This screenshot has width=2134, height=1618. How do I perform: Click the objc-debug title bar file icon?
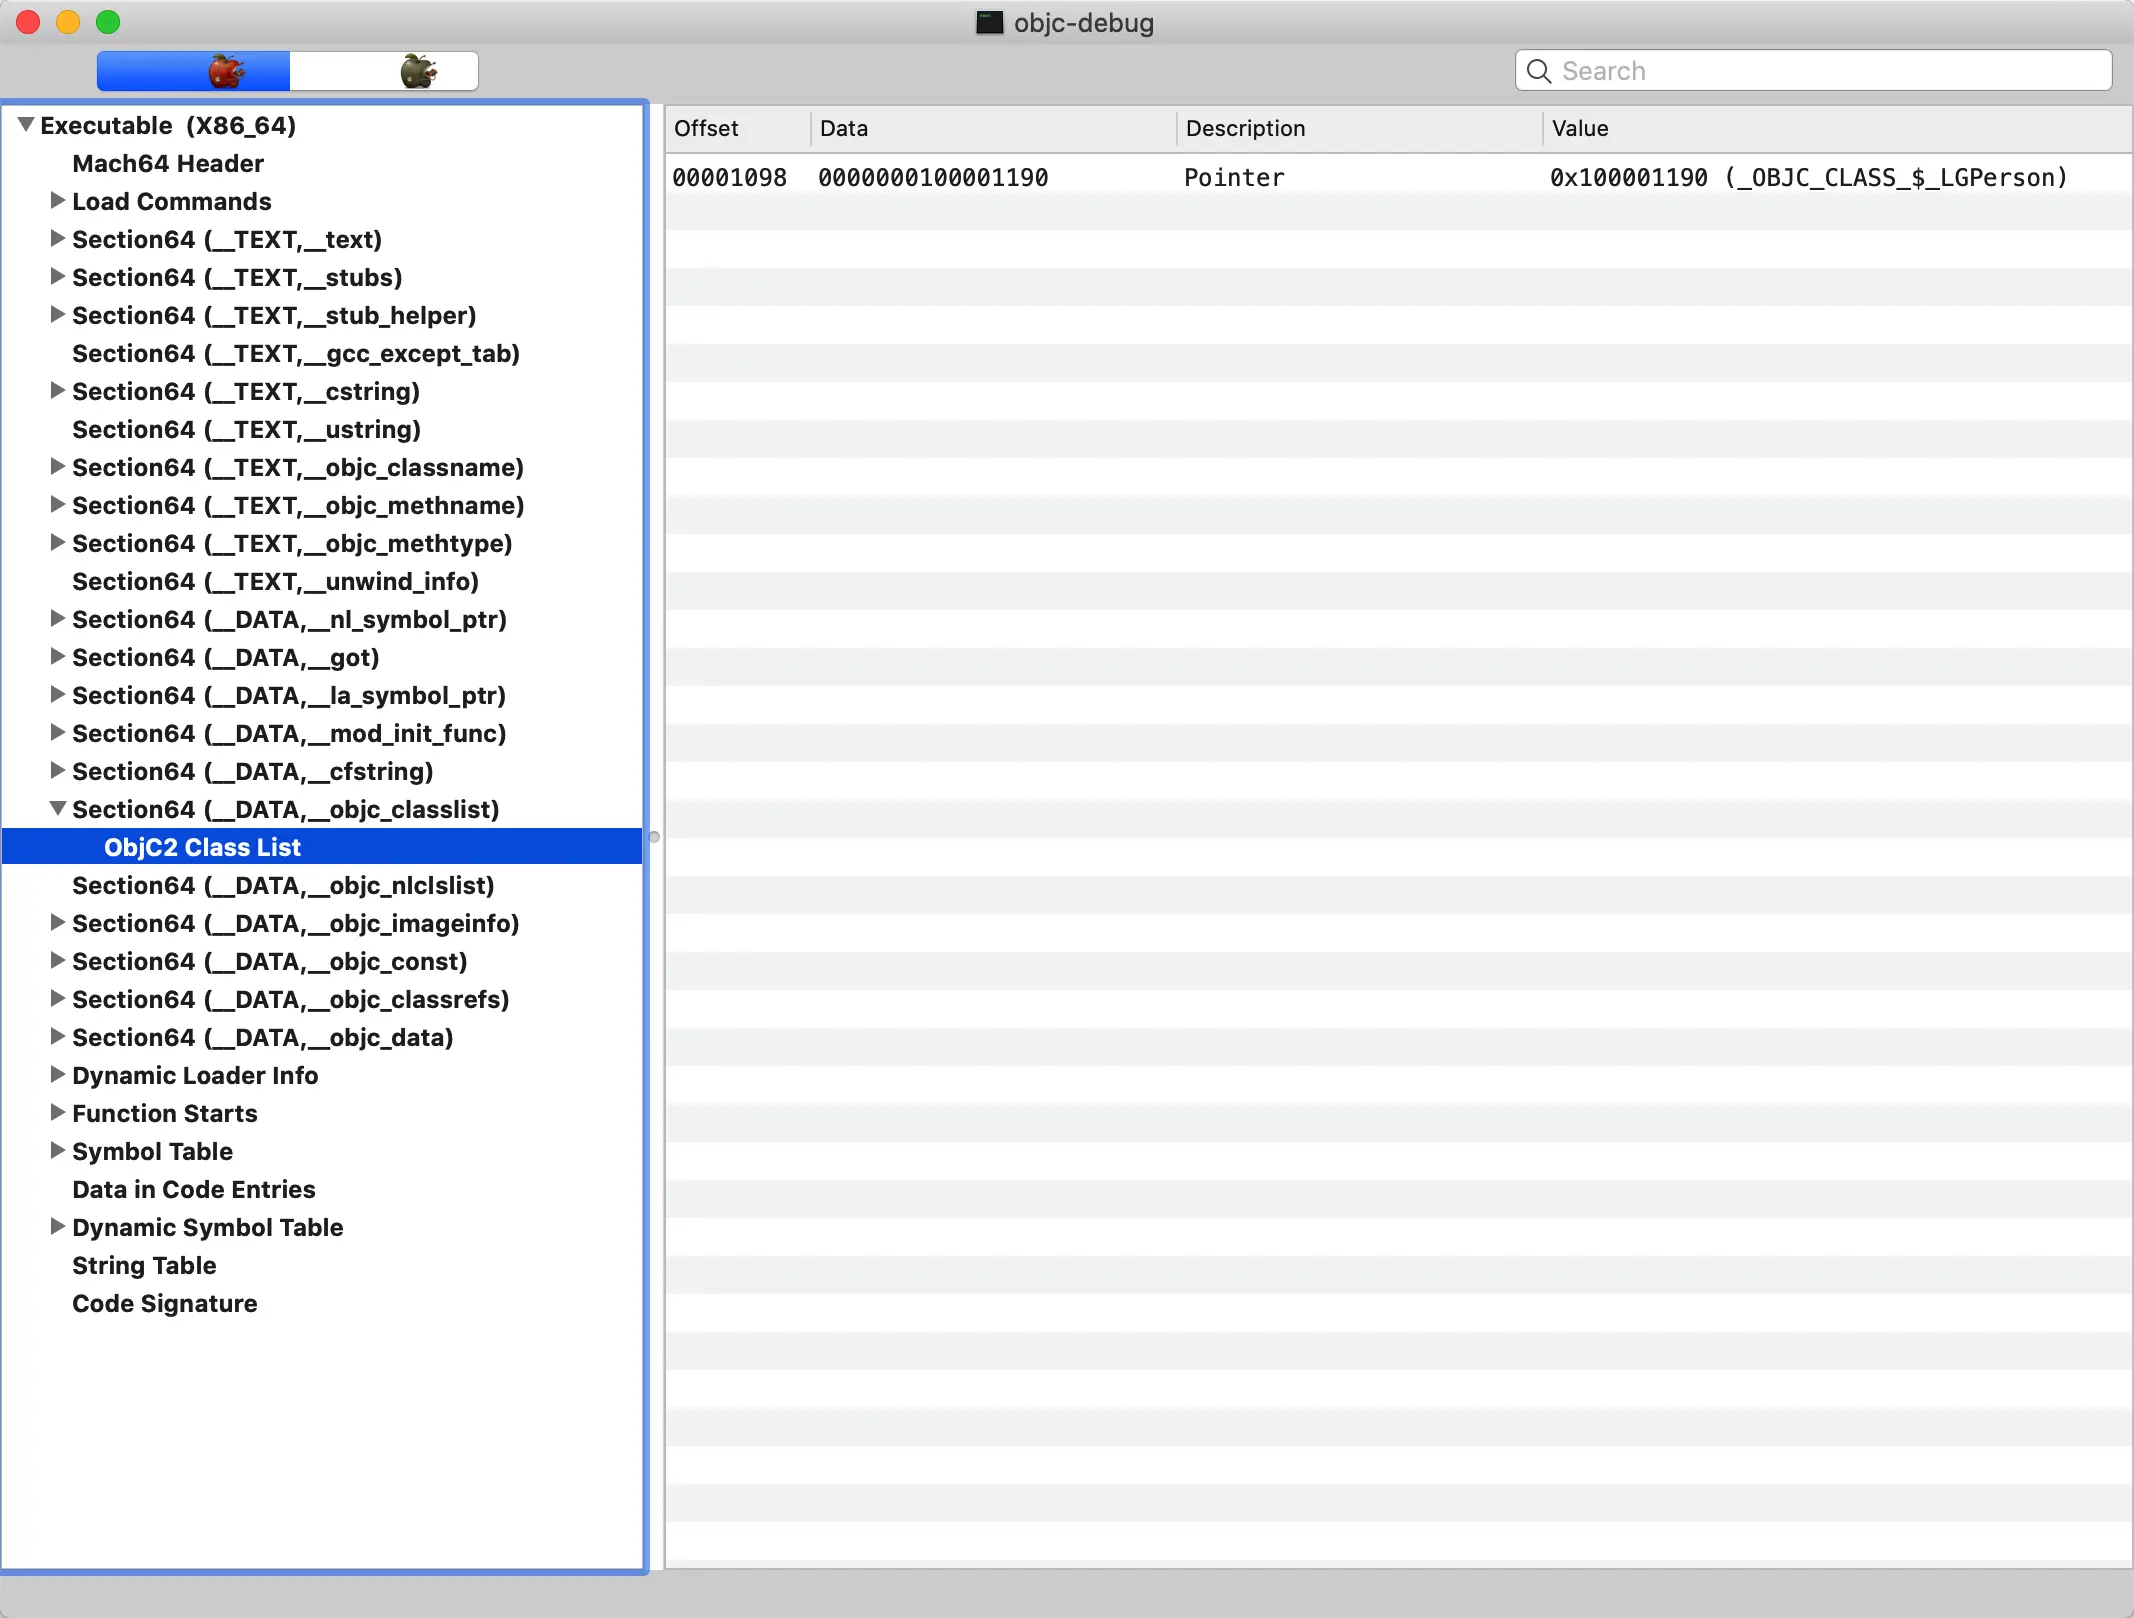[x=988, y=22]
